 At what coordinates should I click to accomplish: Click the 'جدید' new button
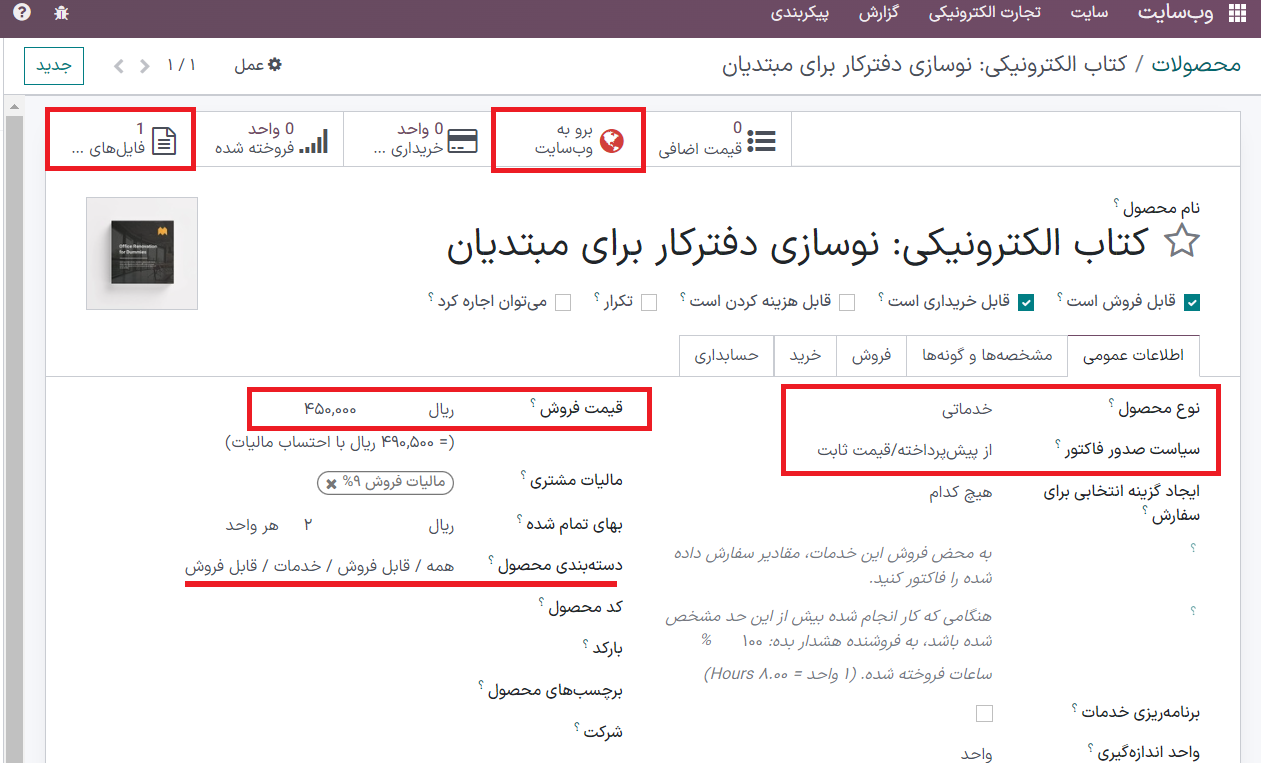click(x=54, y=66)
